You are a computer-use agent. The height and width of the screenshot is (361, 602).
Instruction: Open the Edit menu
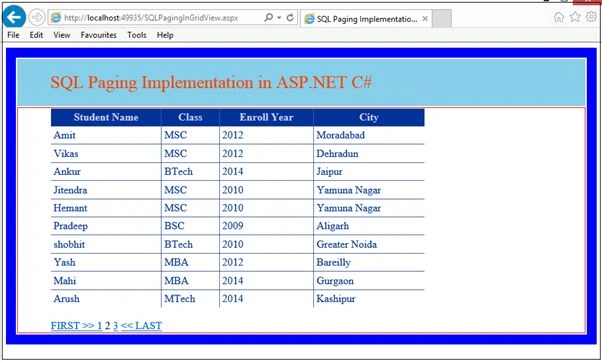(36, 35)
